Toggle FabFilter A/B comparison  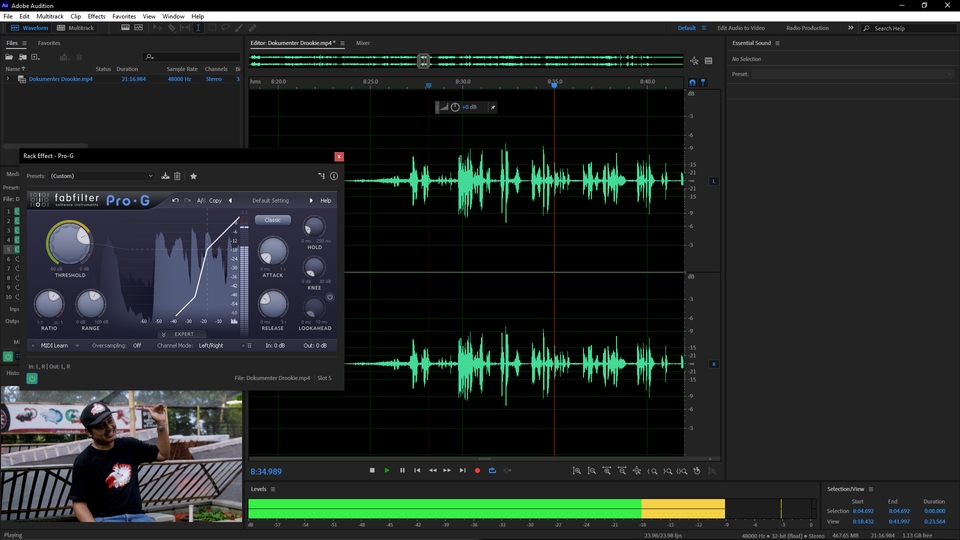point(201,200)
